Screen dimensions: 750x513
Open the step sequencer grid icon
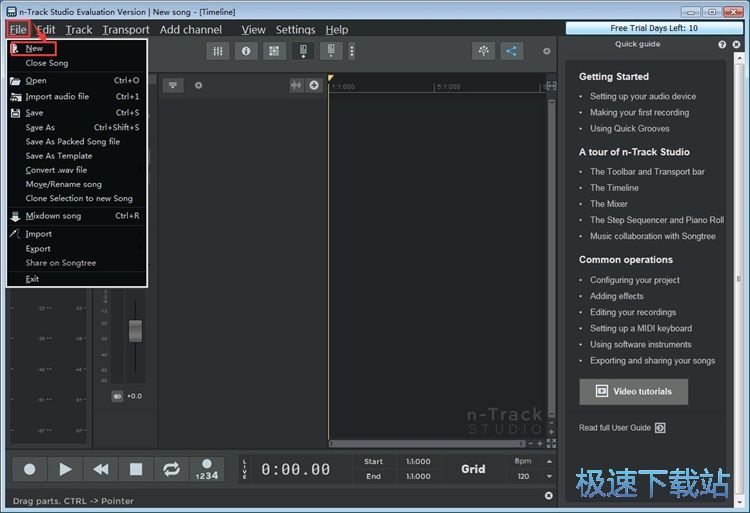[273, 51]
